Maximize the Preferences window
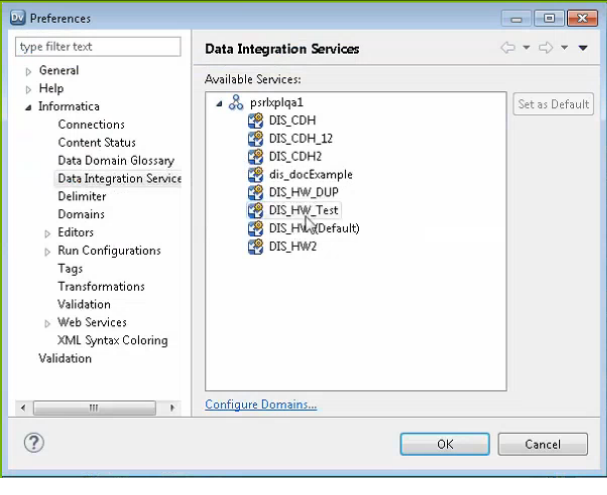The height and width of the screenshot is (495, 607). 549,18
